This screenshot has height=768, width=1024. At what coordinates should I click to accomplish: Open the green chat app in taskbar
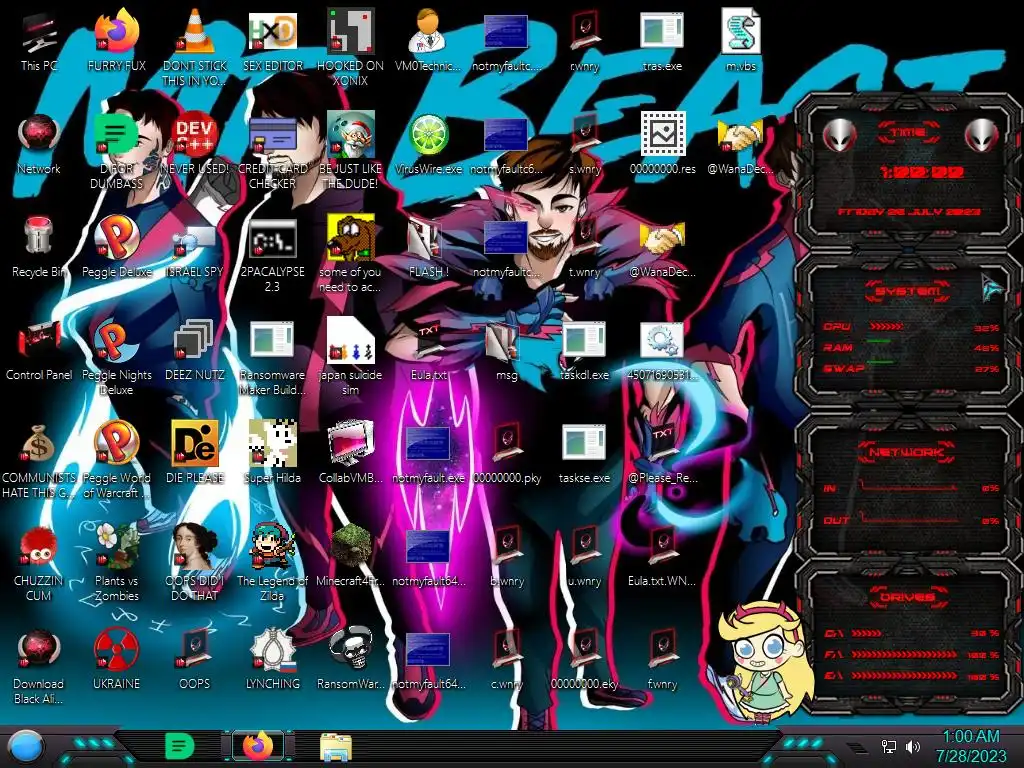[180, 746]
